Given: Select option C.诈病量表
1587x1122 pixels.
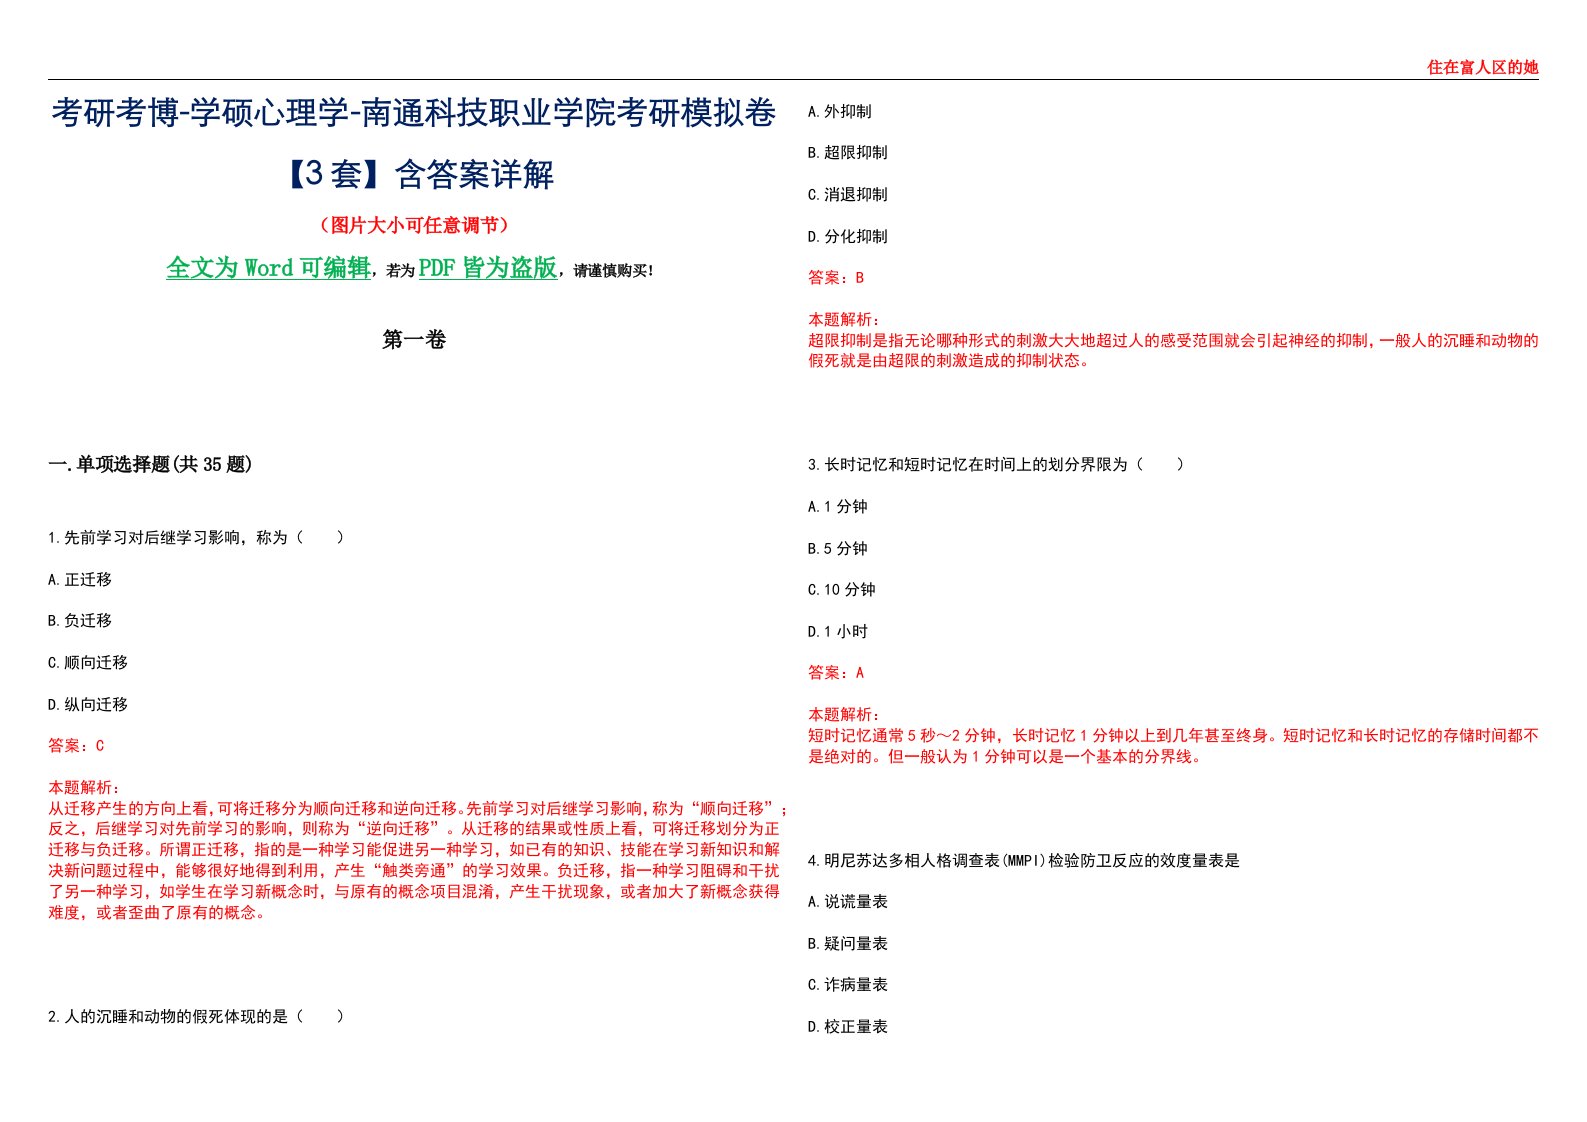Looking at the screenshot, I should (848, 985).
